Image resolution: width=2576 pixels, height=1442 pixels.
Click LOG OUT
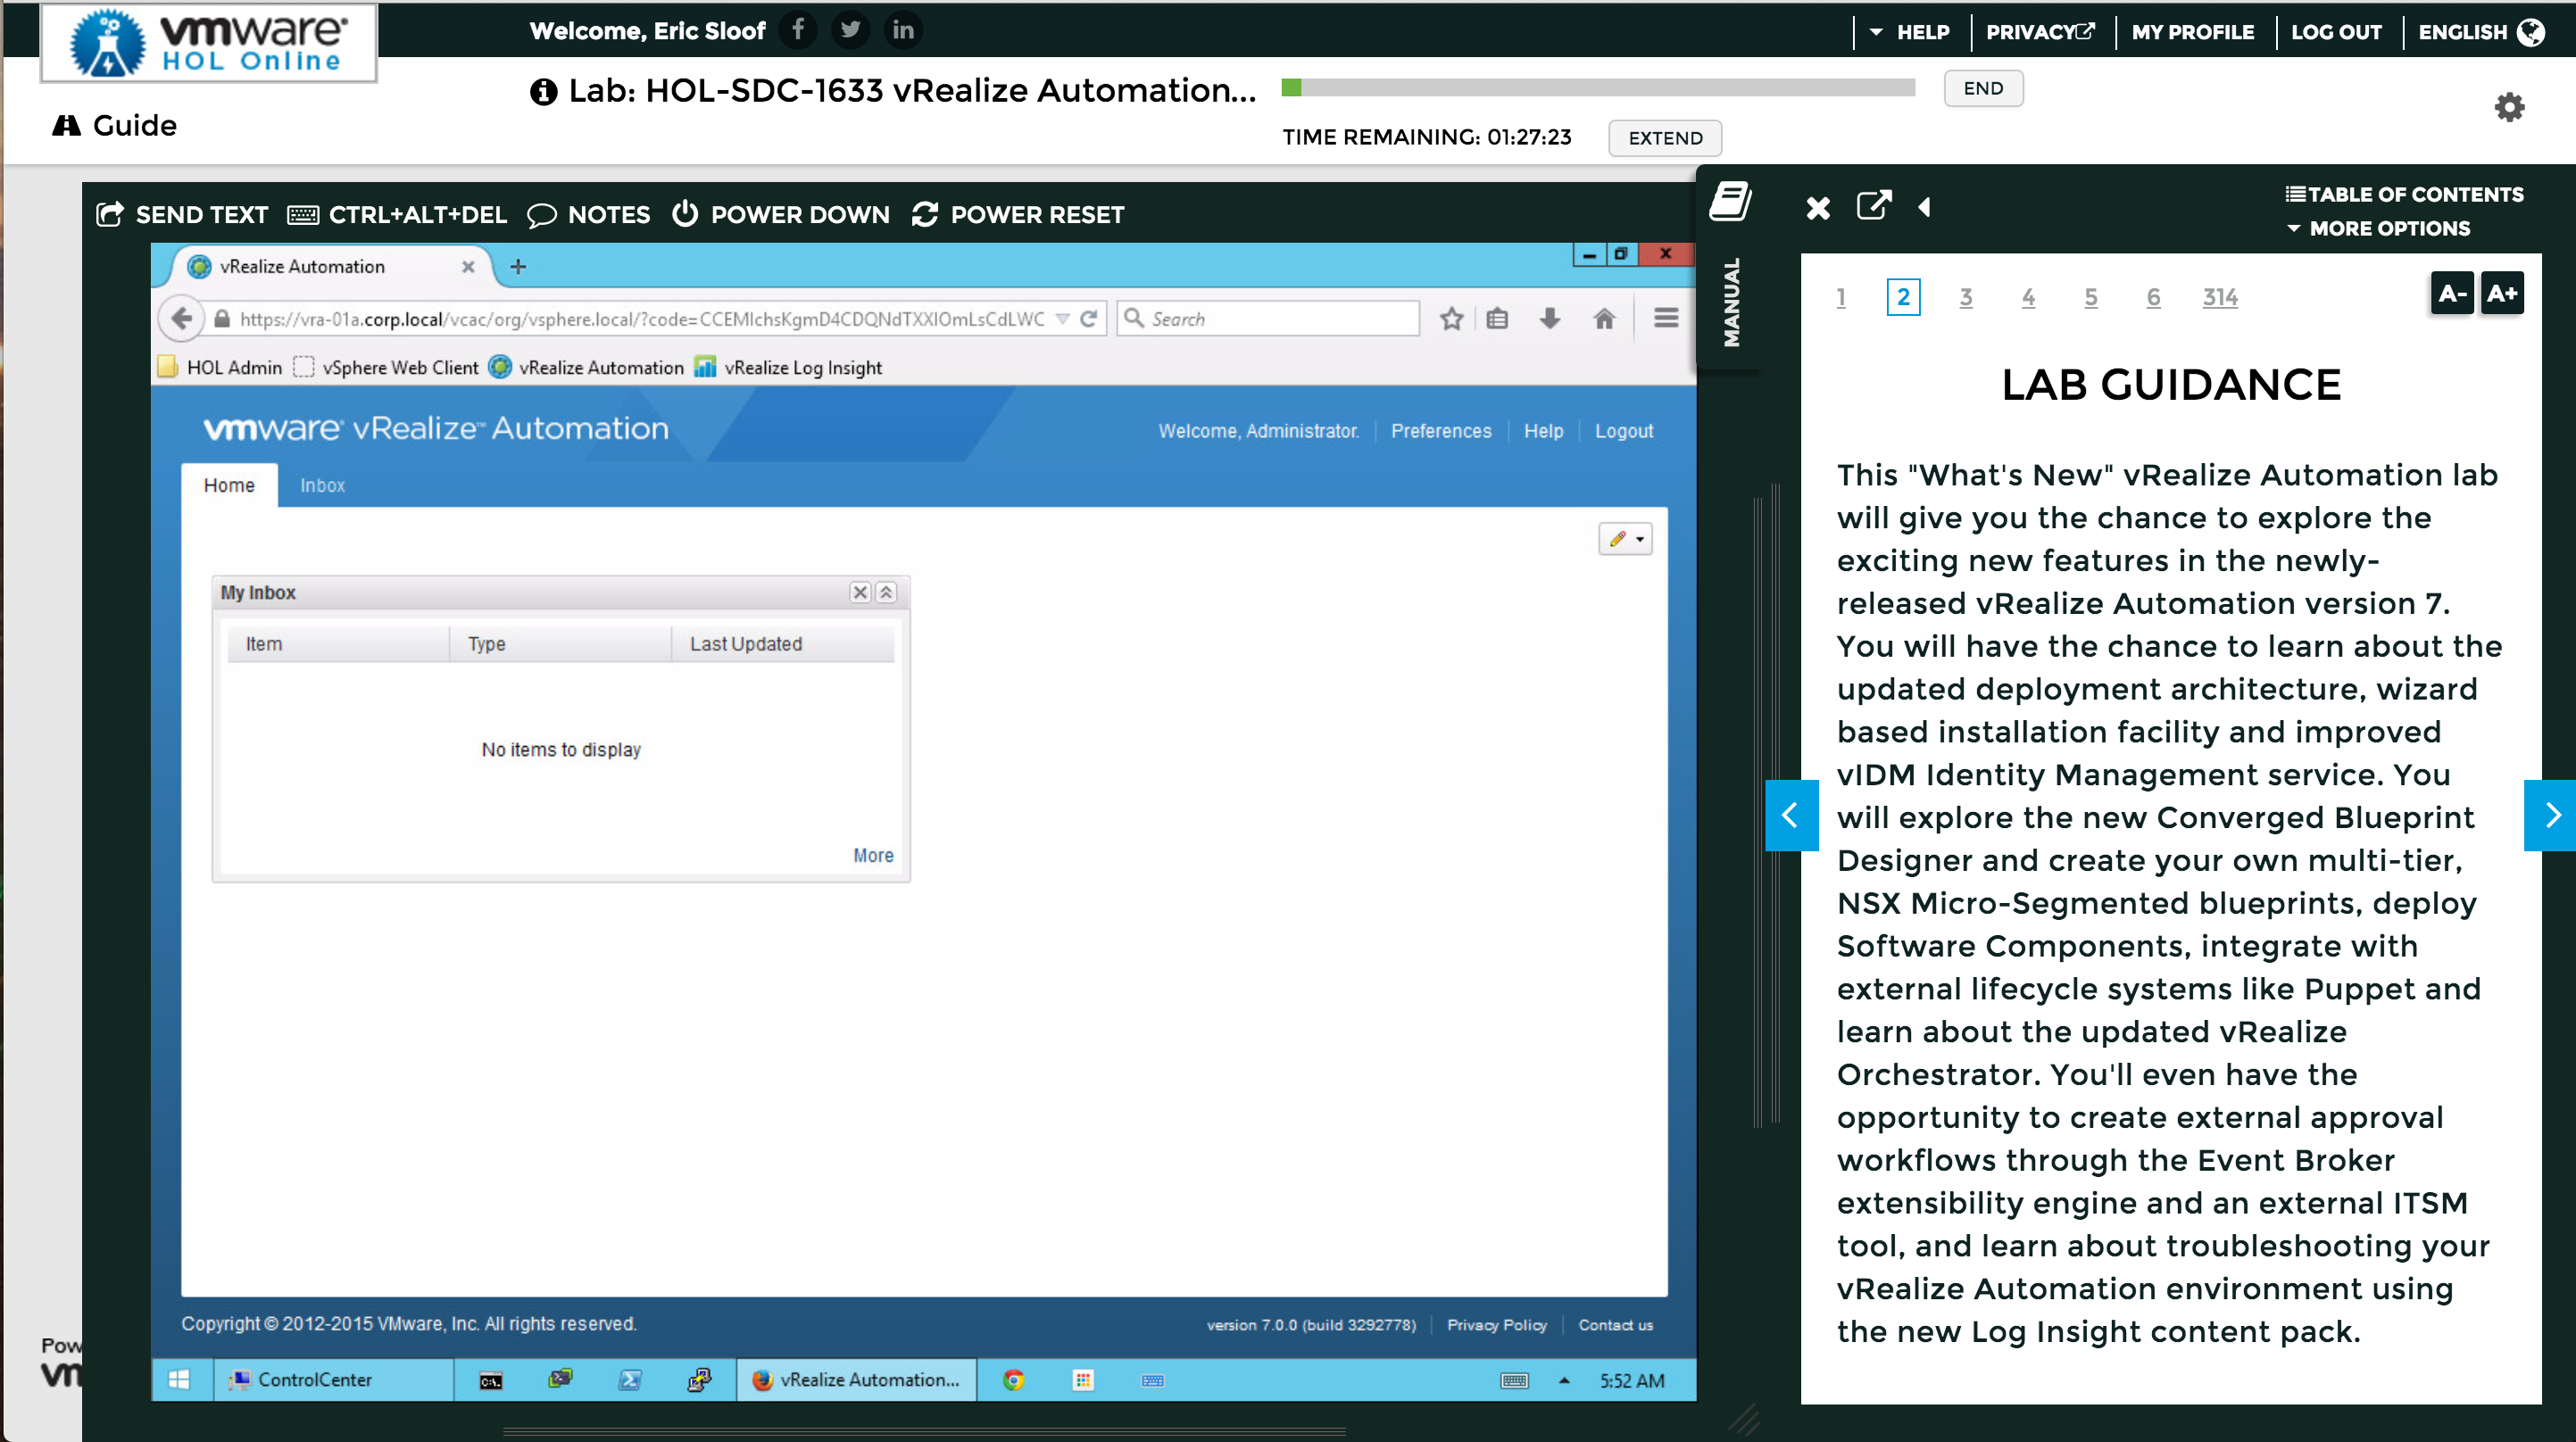click(2336, 32)
